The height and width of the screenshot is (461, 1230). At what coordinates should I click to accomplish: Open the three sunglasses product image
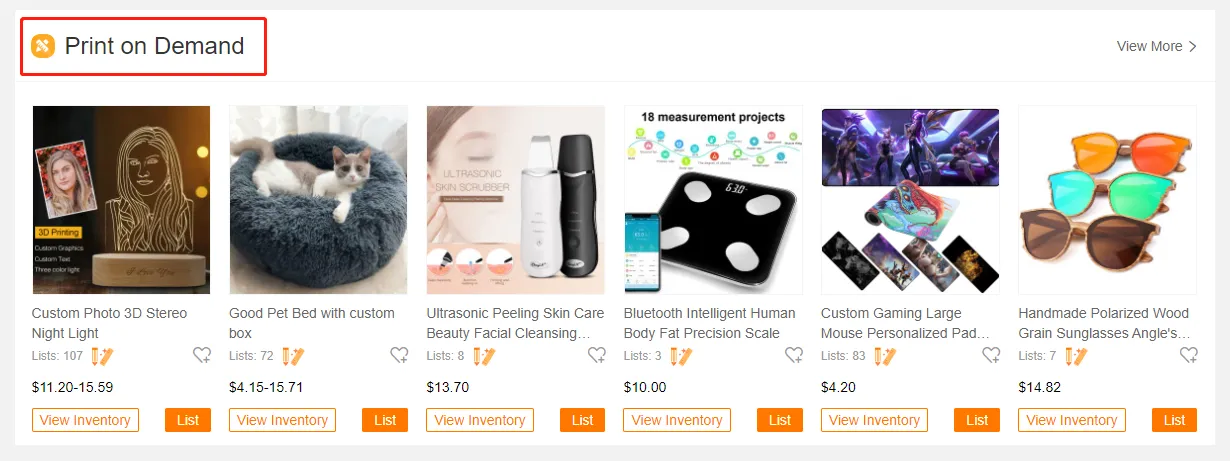(1108, 199)
